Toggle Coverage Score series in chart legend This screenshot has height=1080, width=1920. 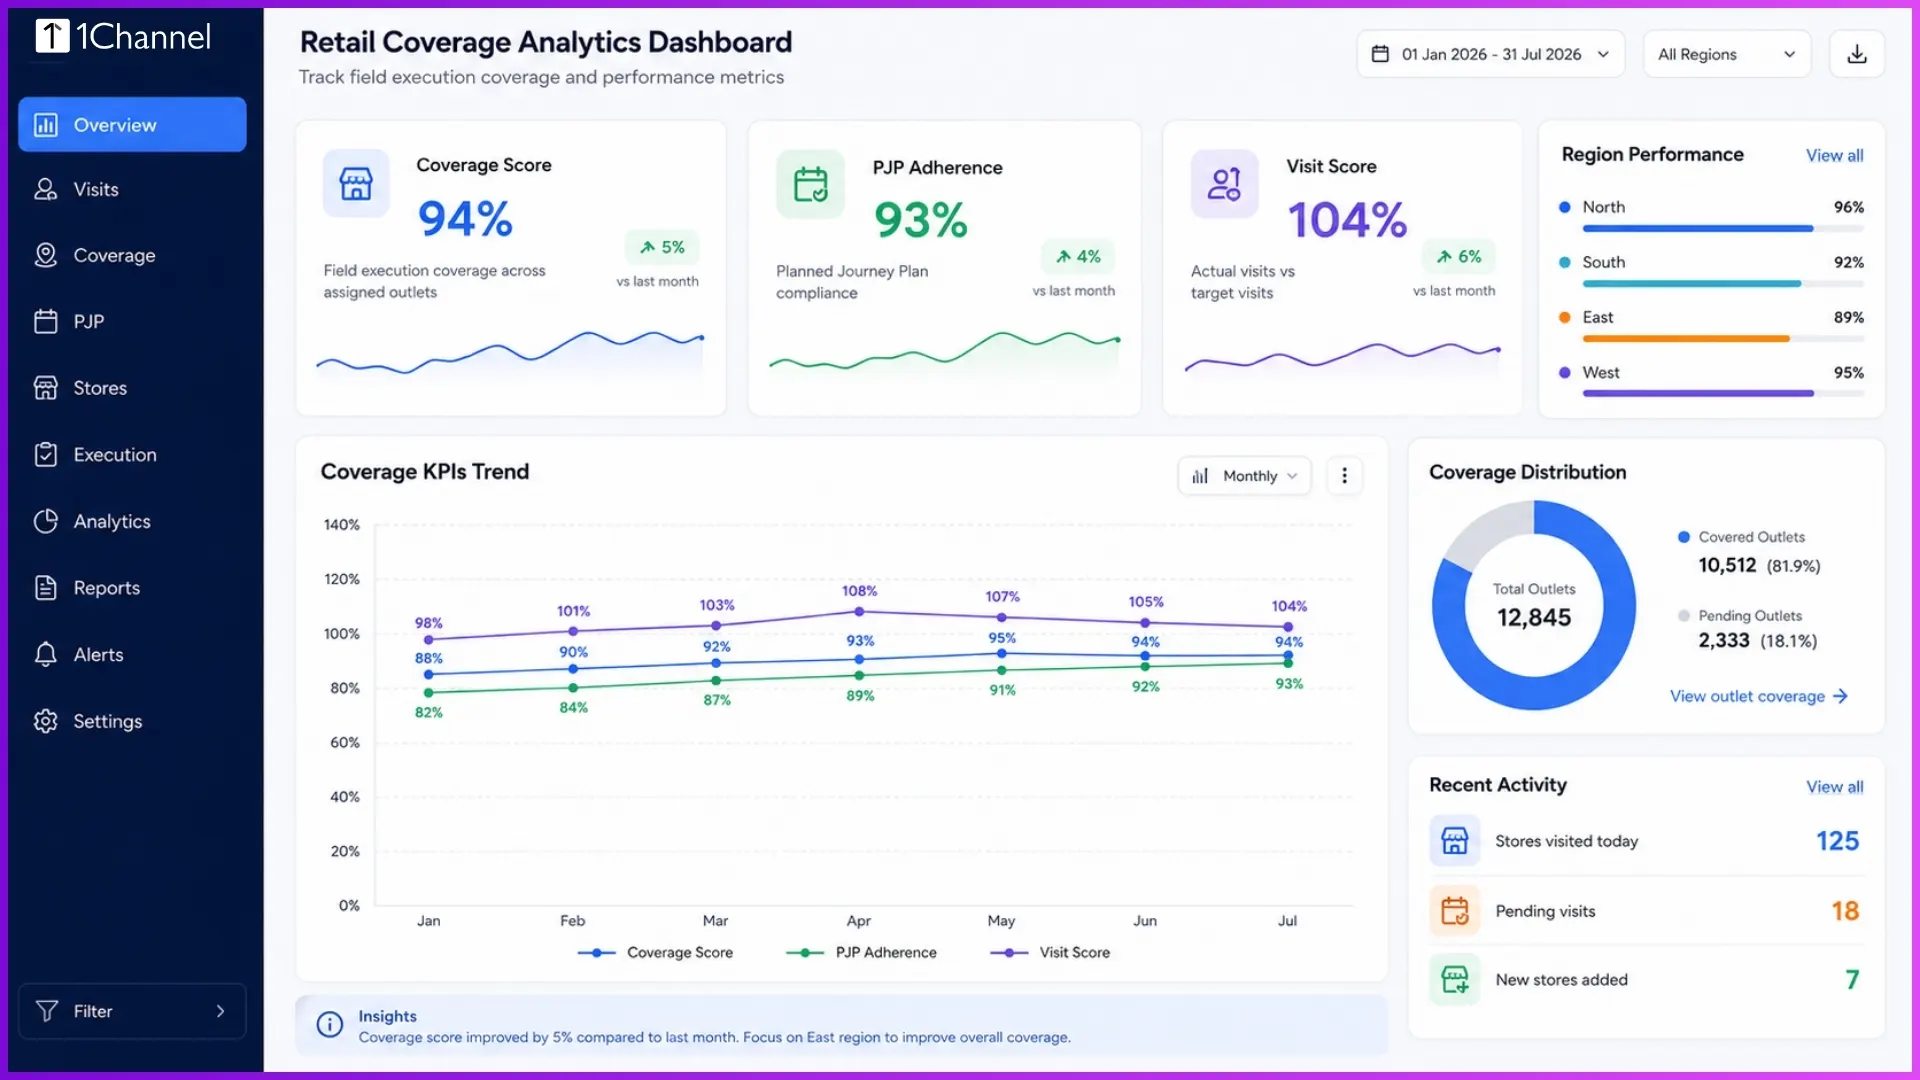point(655,953)
